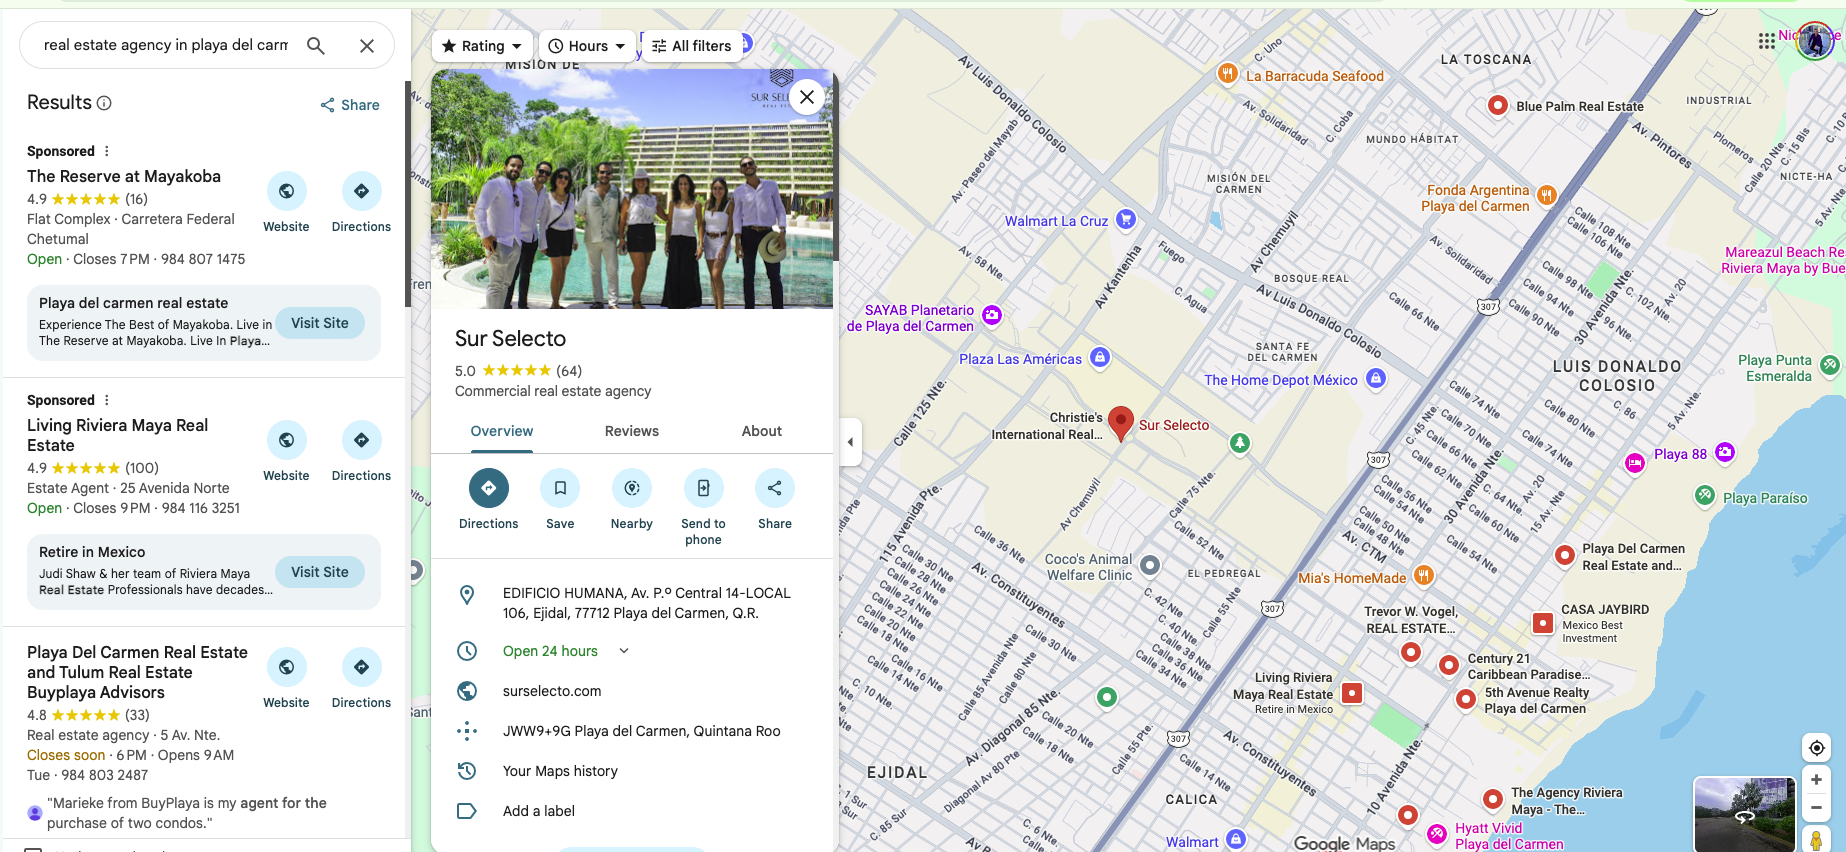Open the Google account avatar
Screen dimensions: 1846x852
[x=1814, y=41]
